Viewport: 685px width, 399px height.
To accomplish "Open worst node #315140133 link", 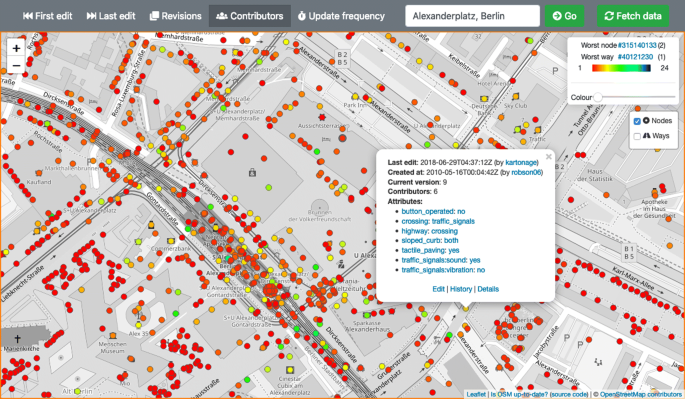I will [637, 45].
